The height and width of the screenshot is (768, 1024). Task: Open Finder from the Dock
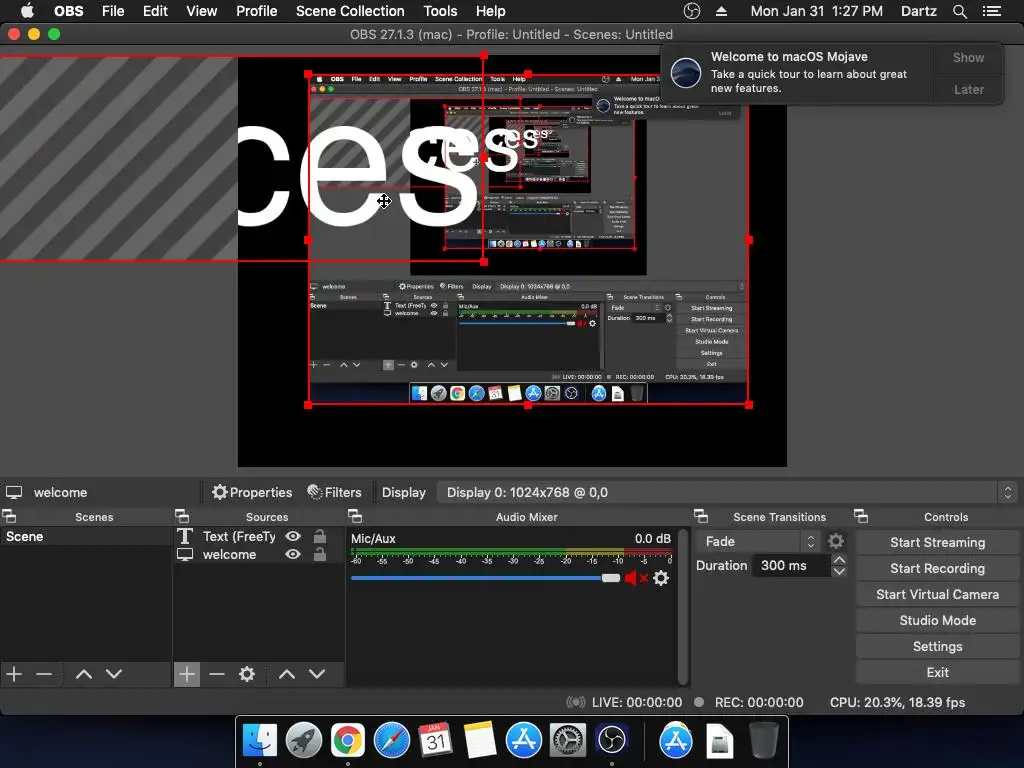pos(260,741)
